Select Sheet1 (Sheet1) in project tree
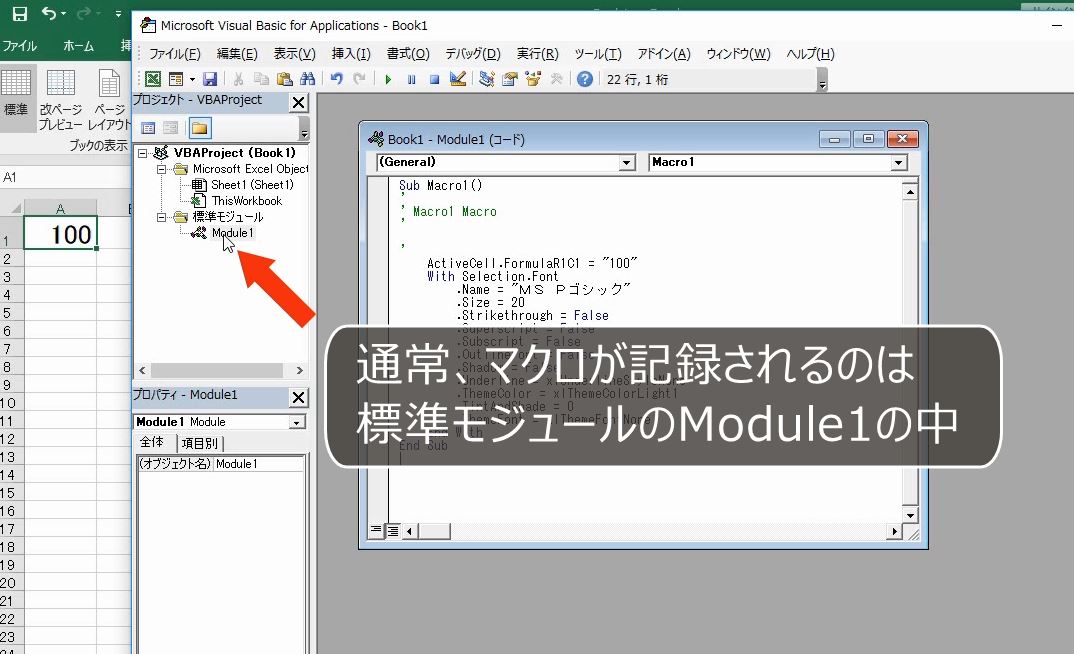This screenshot has width=1074, height=654. coord(252,185)
